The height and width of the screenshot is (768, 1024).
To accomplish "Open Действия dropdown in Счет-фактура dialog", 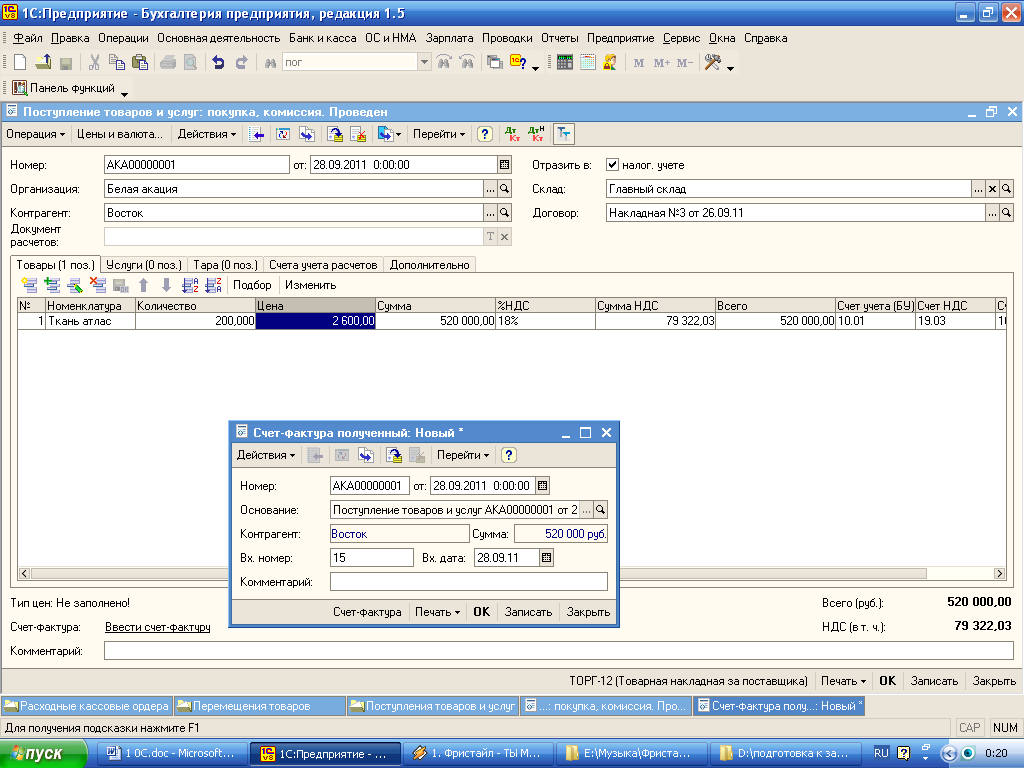I will pyautogui.click(x=266, y=455).
